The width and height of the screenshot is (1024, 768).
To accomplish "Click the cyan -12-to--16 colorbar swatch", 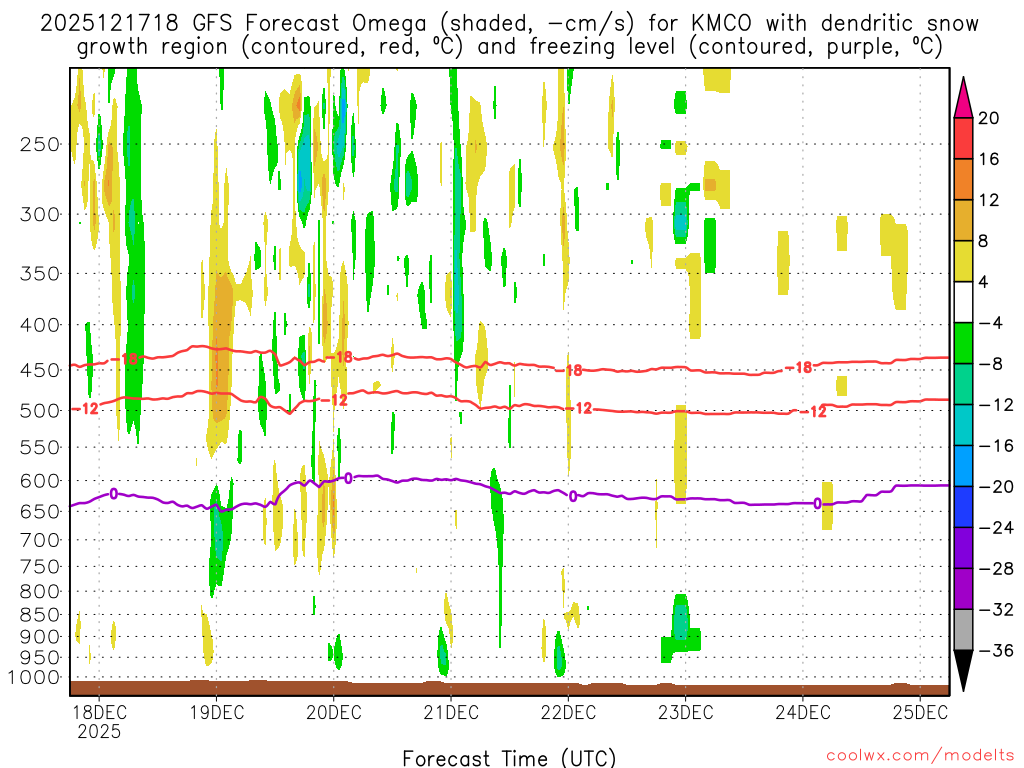I will (x=963, y=425).
